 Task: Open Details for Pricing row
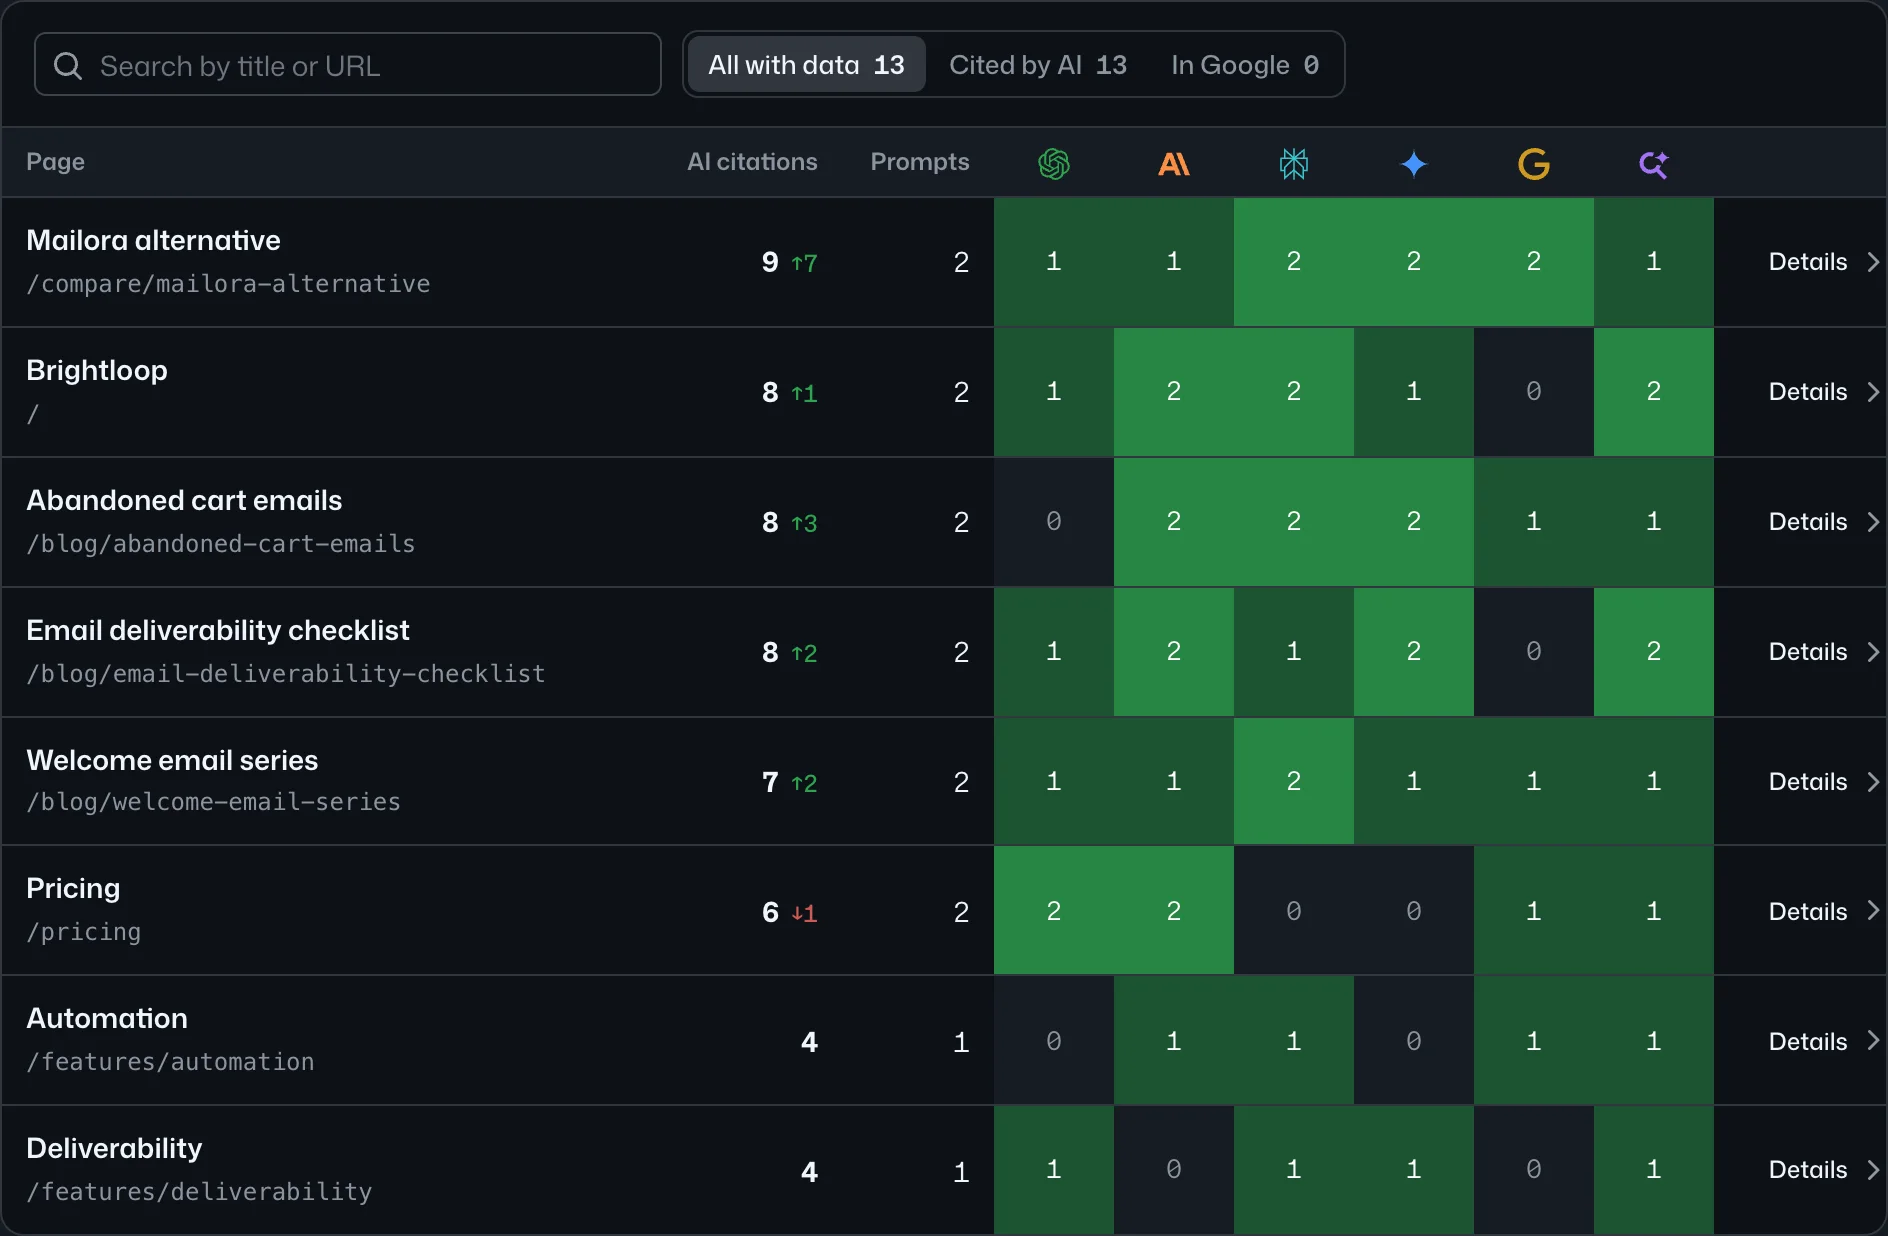pos(1824,912)
